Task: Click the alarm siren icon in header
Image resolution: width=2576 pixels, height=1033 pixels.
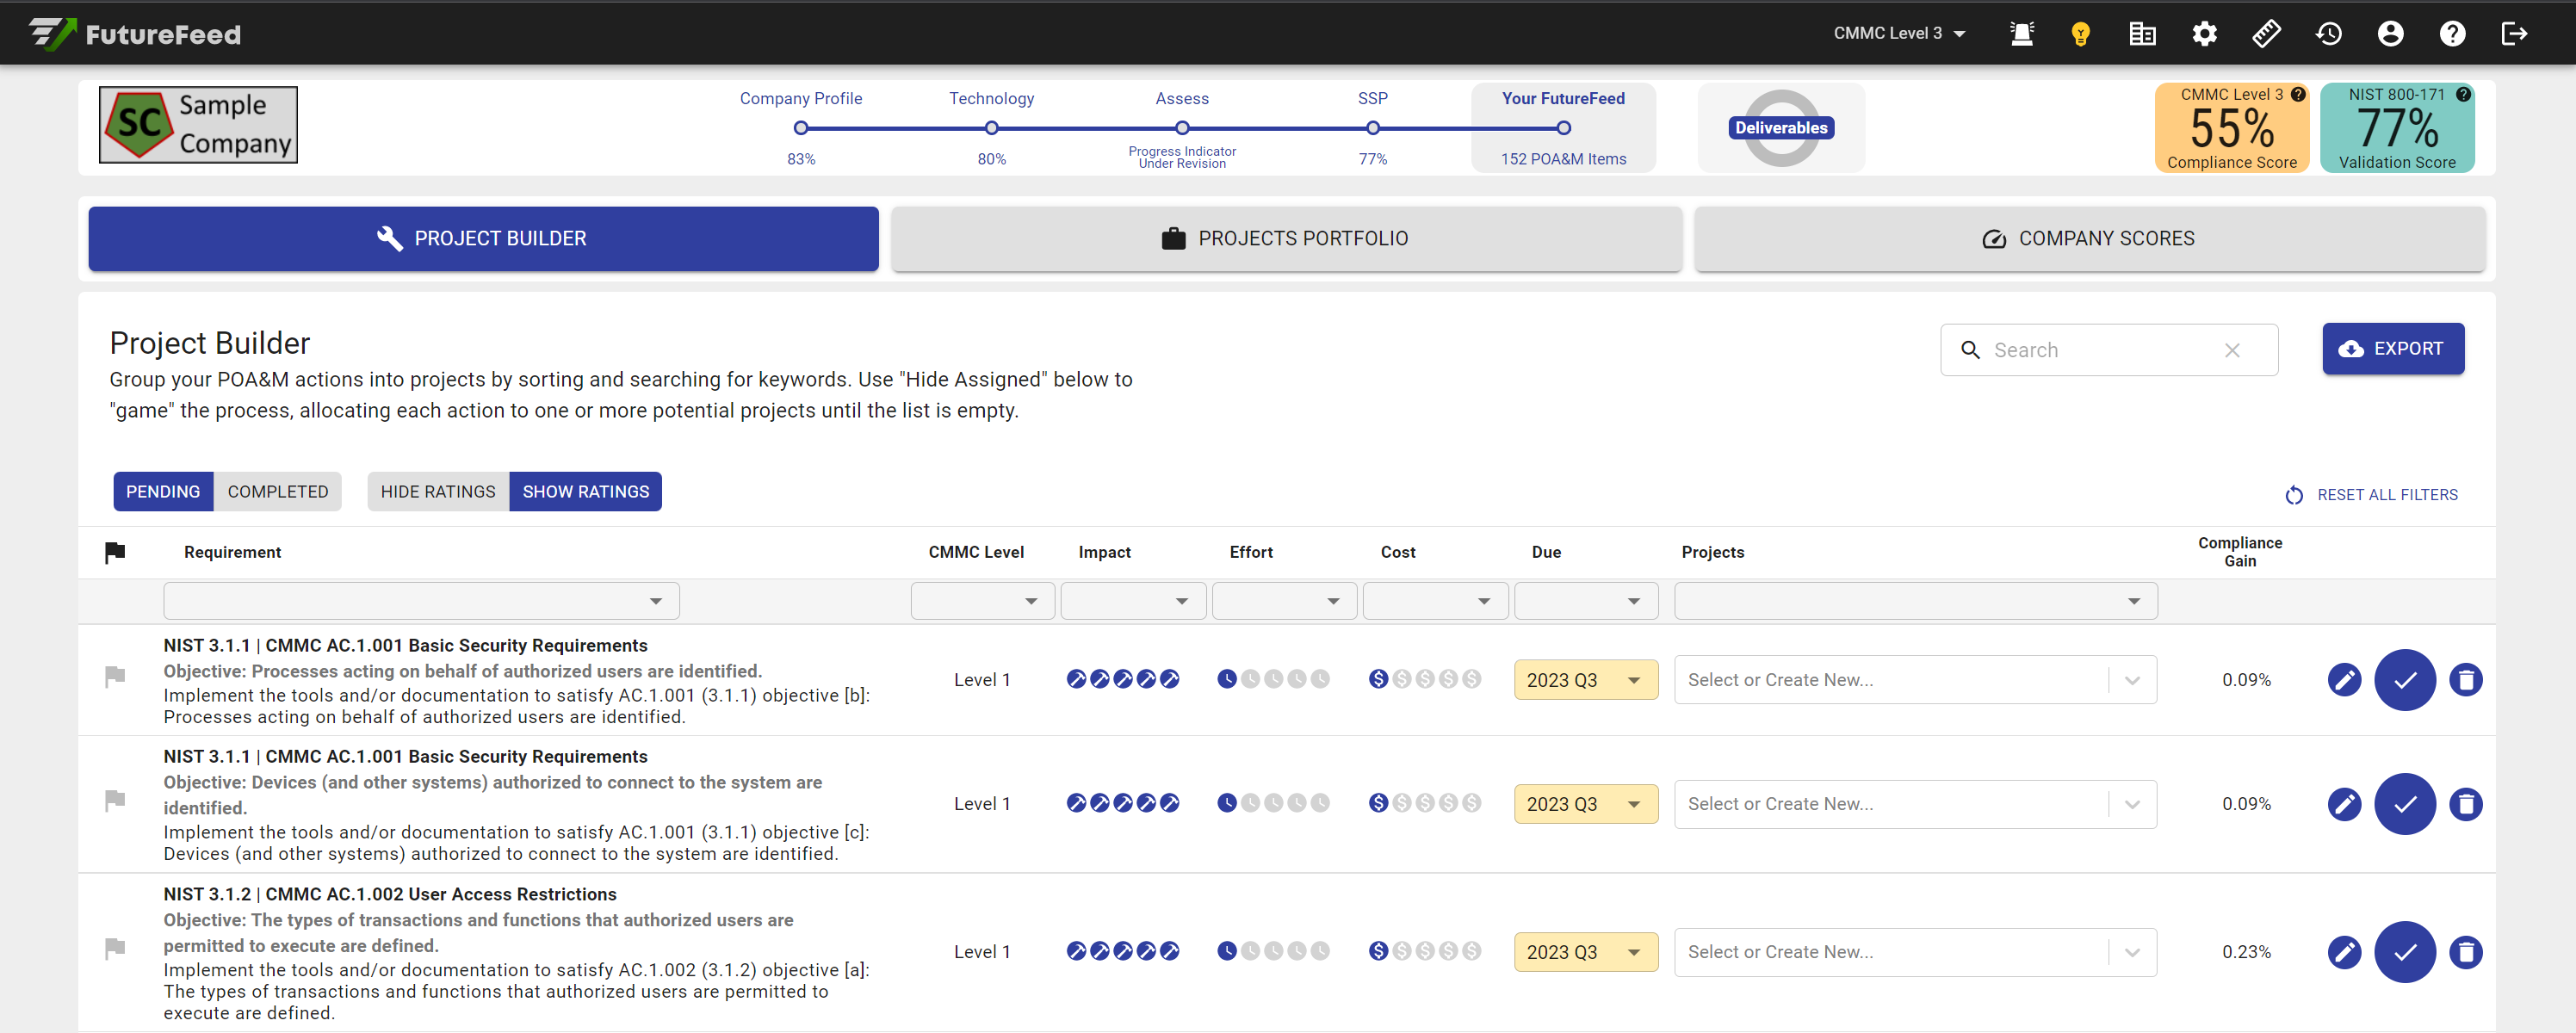Action: [x=2021, y=34]
